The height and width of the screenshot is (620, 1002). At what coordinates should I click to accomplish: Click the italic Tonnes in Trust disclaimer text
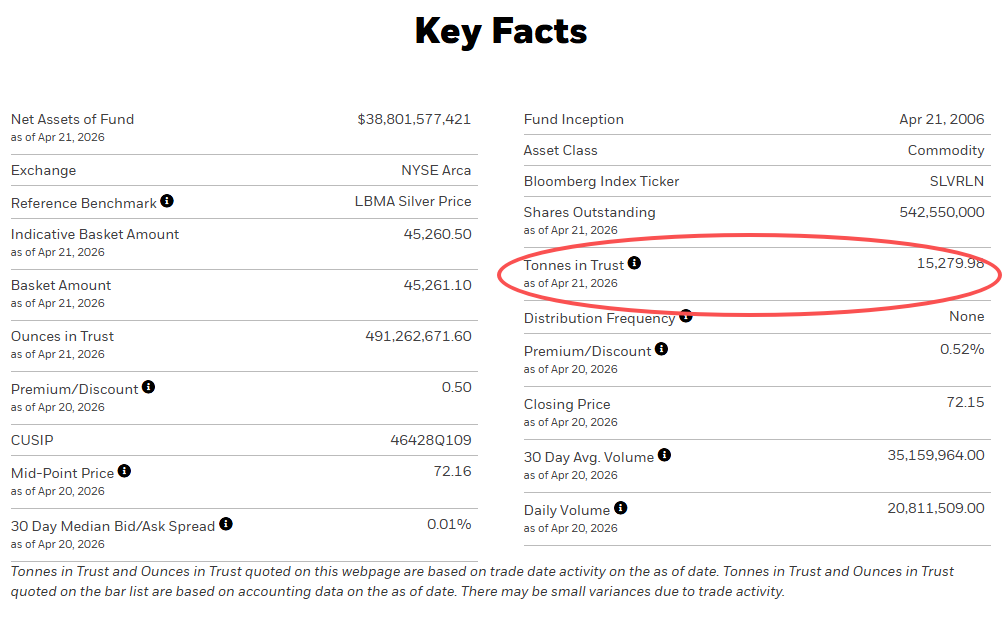point(482,582)
